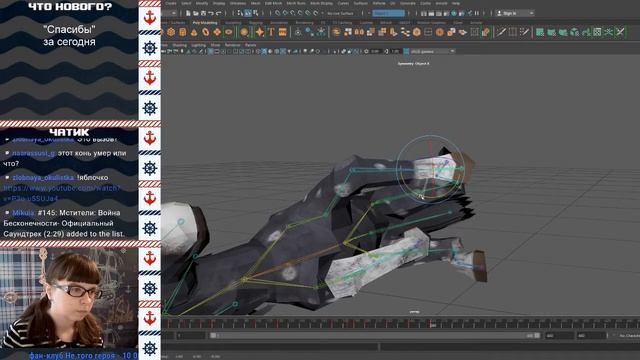The height and width of the screenshot is (360, 640).
Task: Open the Shading panel menu
Action: coord(179,45)
